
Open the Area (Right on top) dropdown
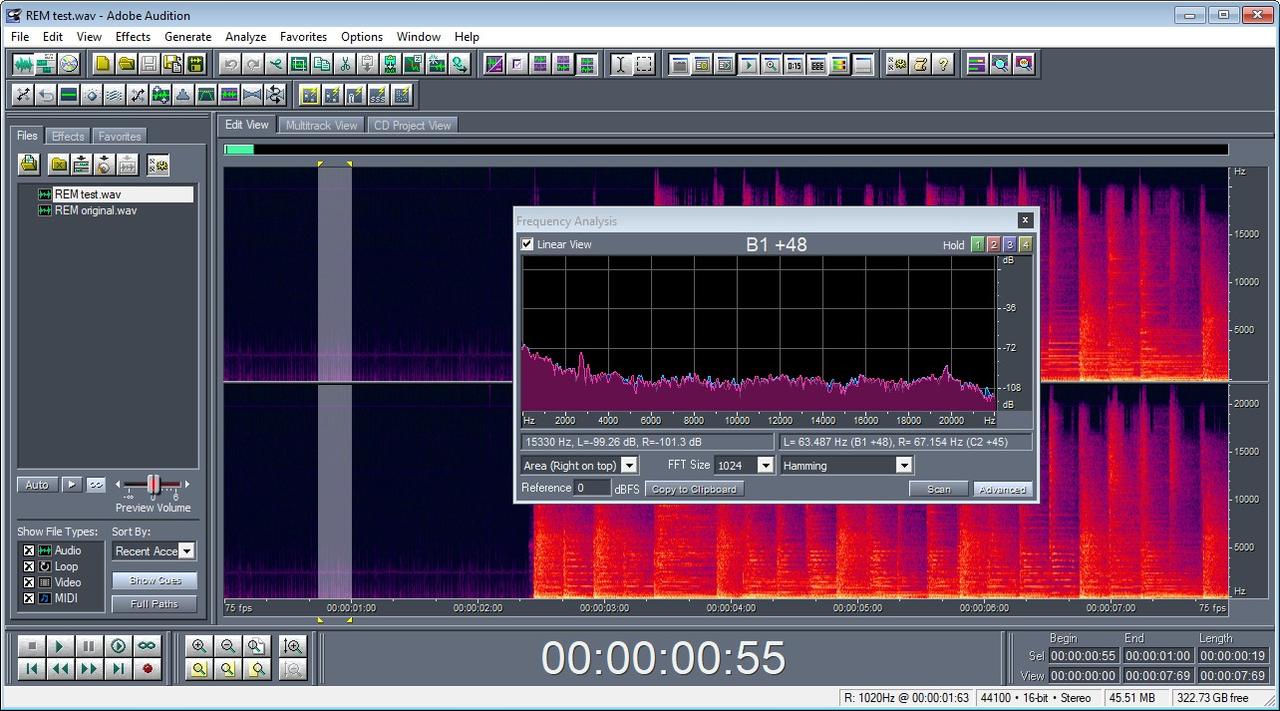pos(579,465)
